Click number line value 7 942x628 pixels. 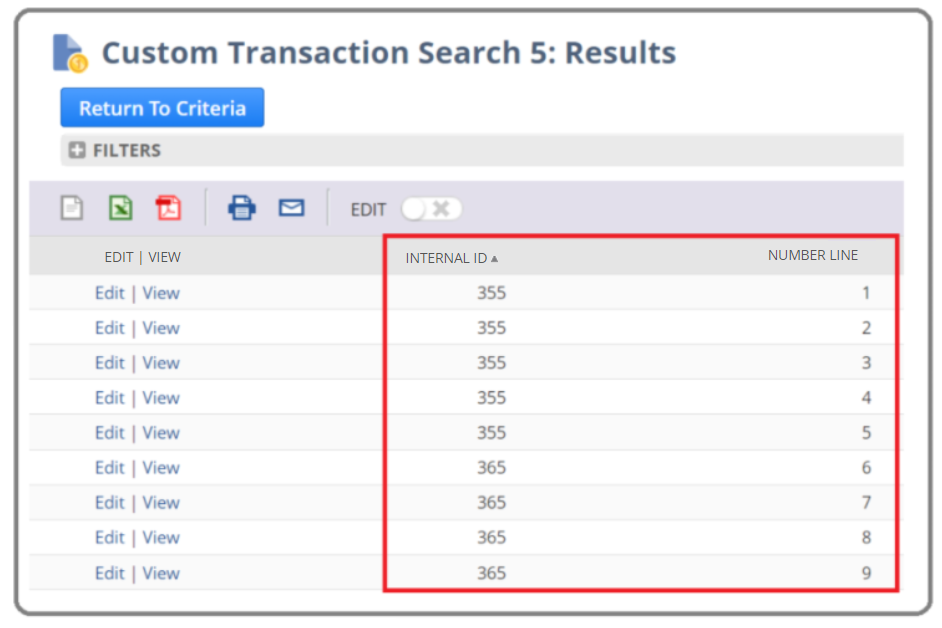click(x=866, y=502)
